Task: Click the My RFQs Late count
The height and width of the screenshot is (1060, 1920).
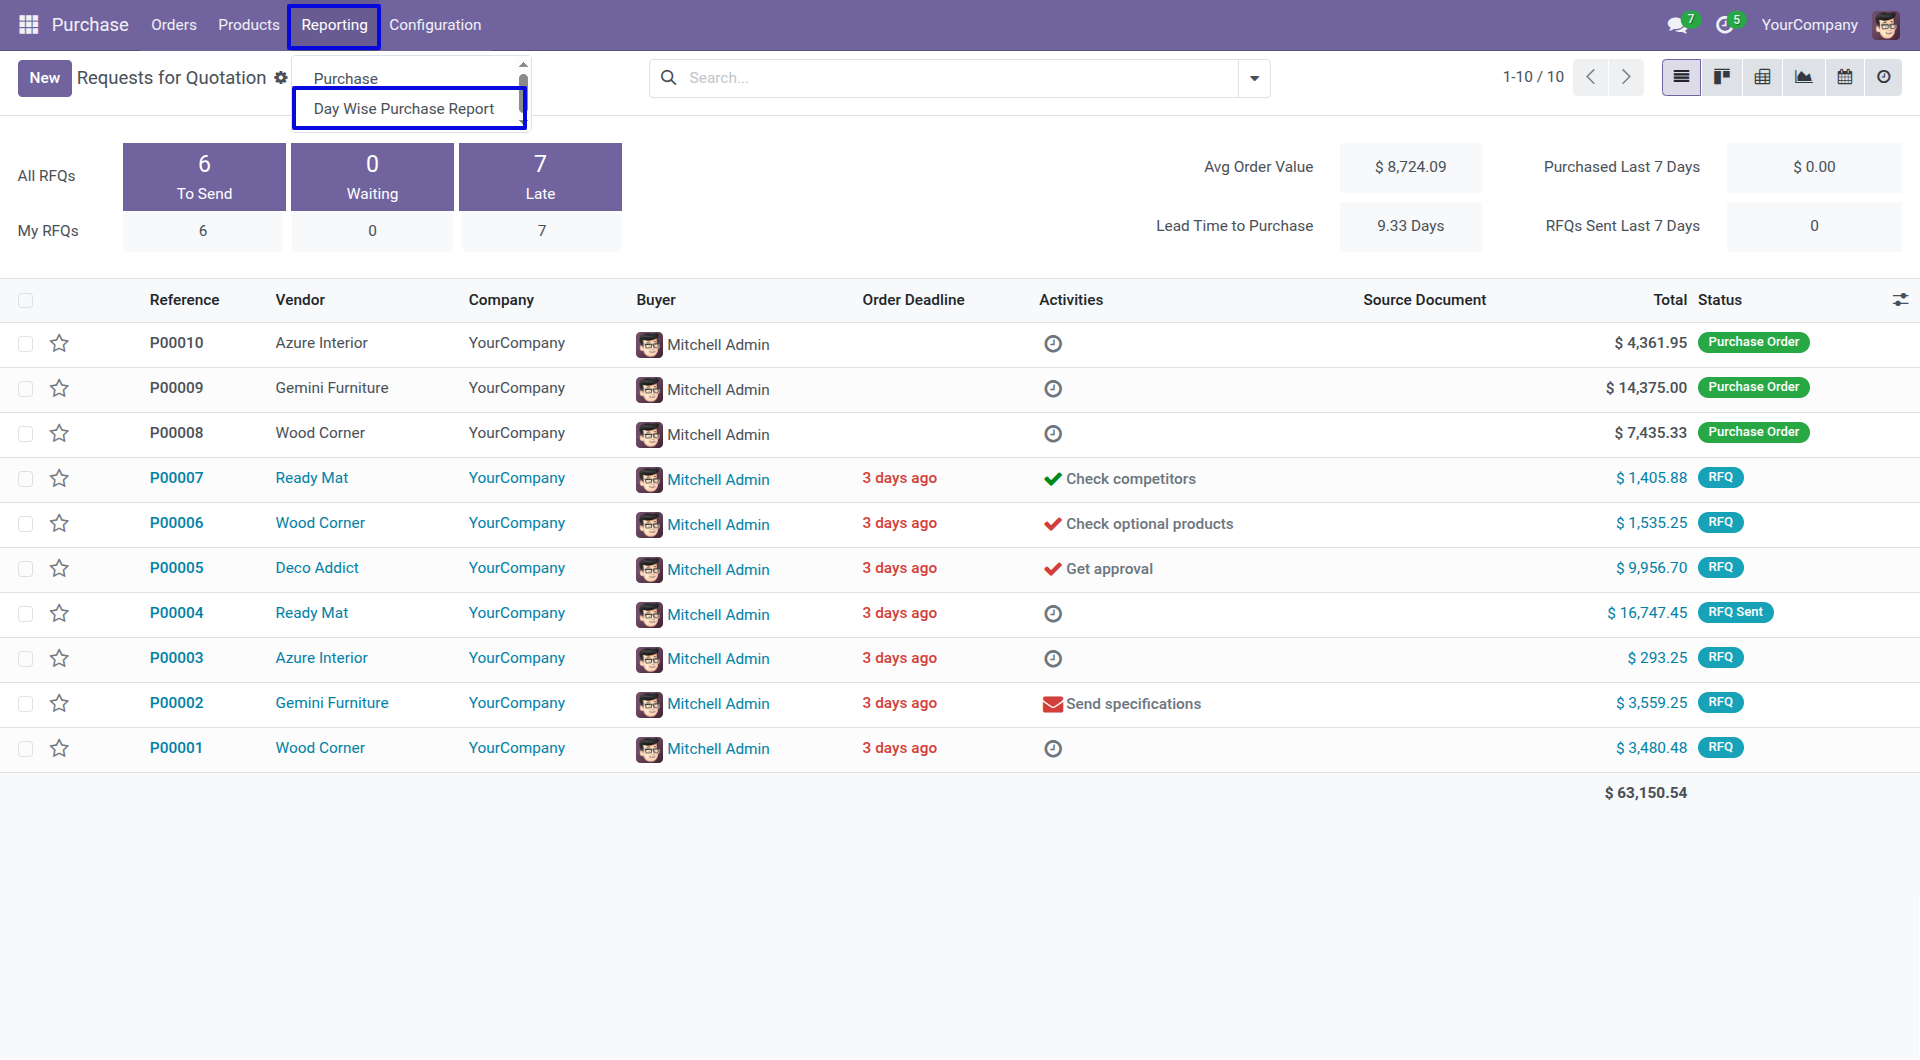Action: click(x=542, y=231)
